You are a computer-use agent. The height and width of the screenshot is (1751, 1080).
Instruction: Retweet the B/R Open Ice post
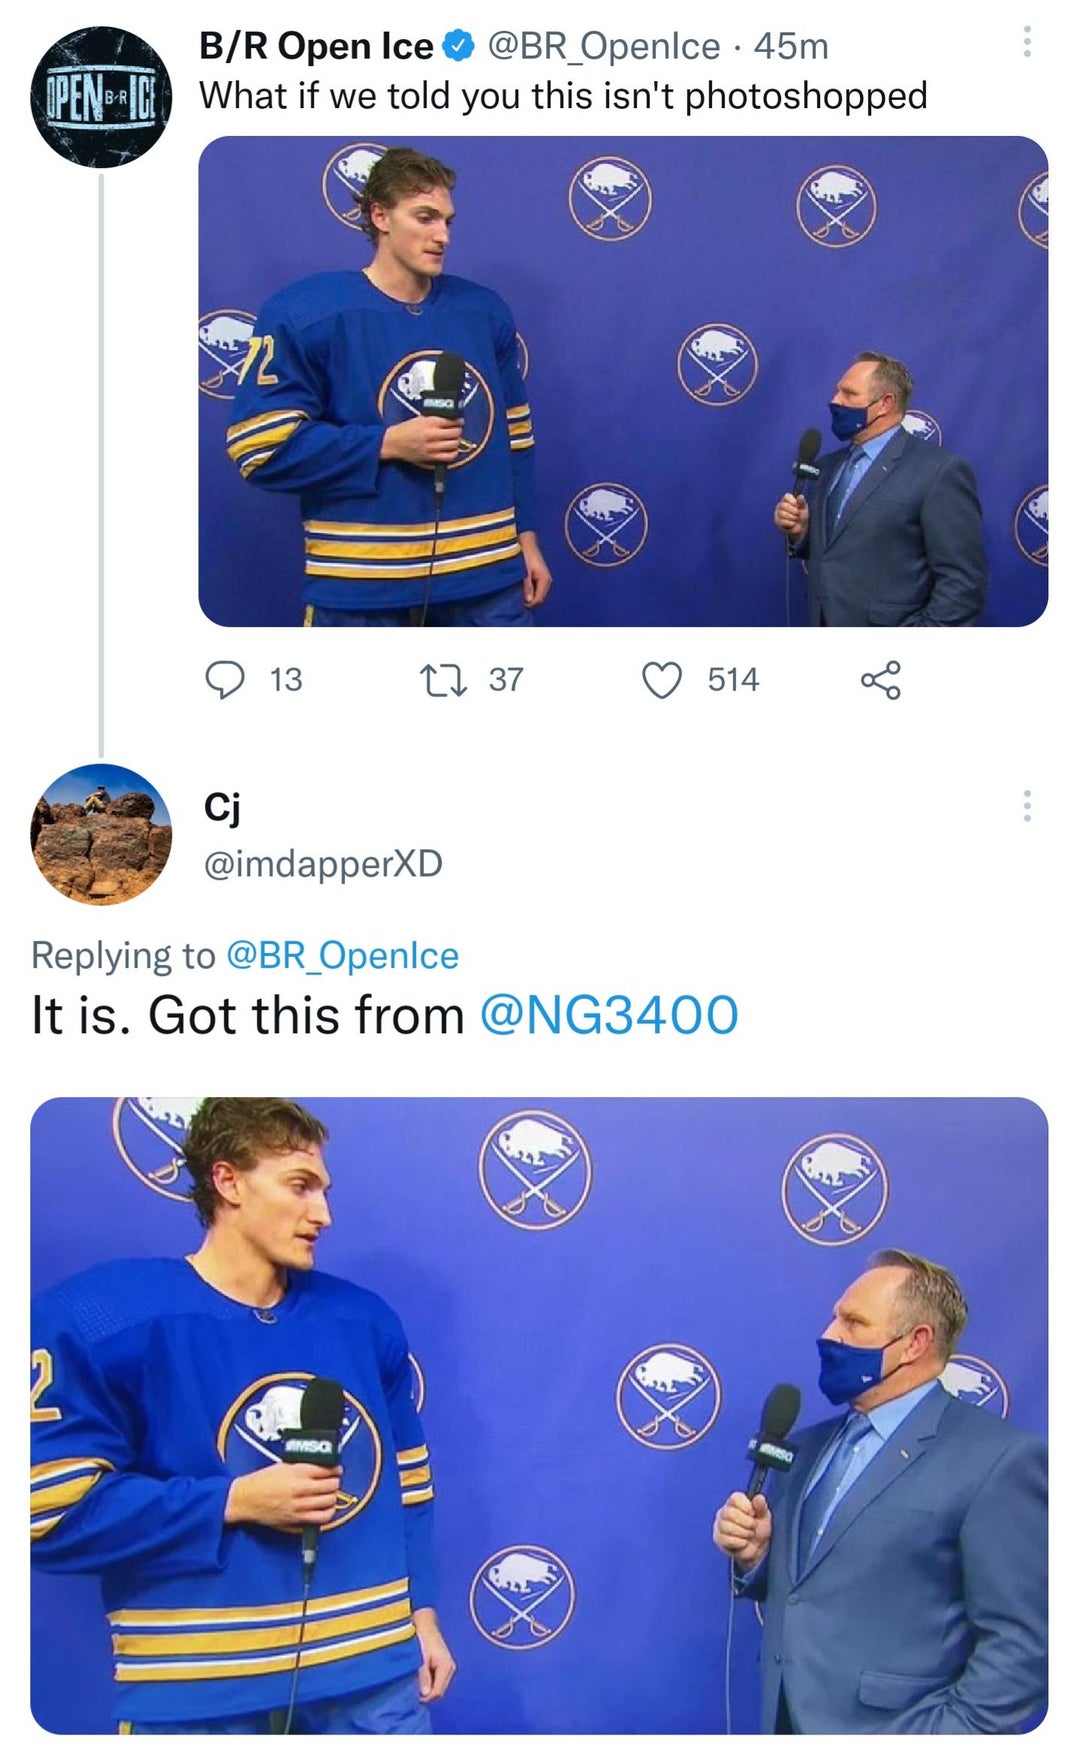[441, 680]
